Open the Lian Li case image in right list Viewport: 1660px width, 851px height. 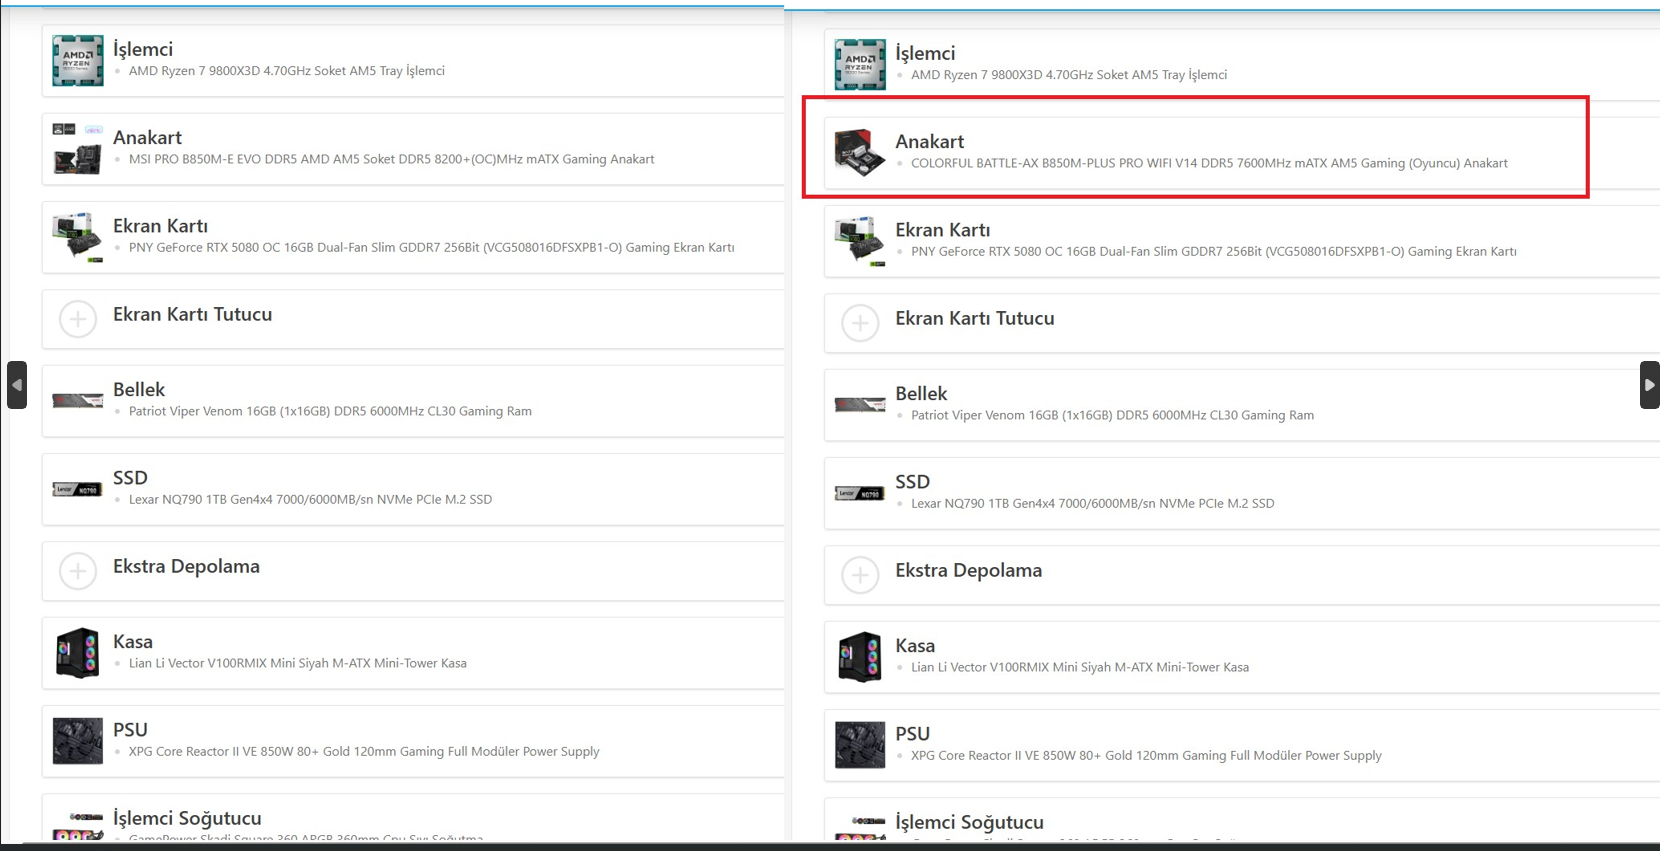click(860, 657)
